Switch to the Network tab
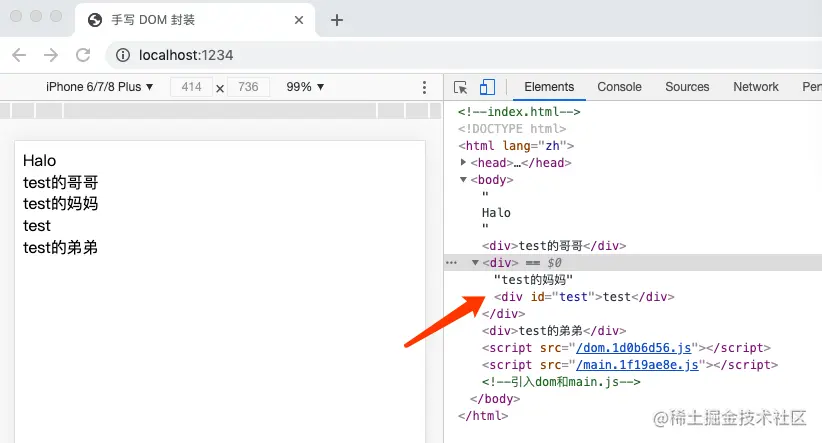This screenshot has width=822, height=443. tap(755, 87)
